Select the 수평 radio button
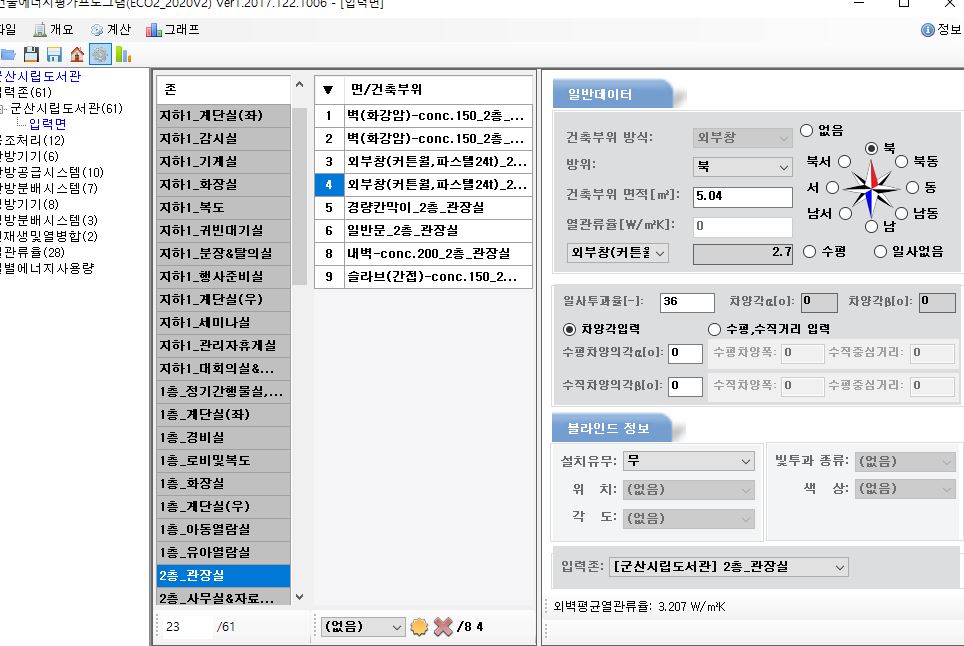The image size is (964, 646). [810, 251]
